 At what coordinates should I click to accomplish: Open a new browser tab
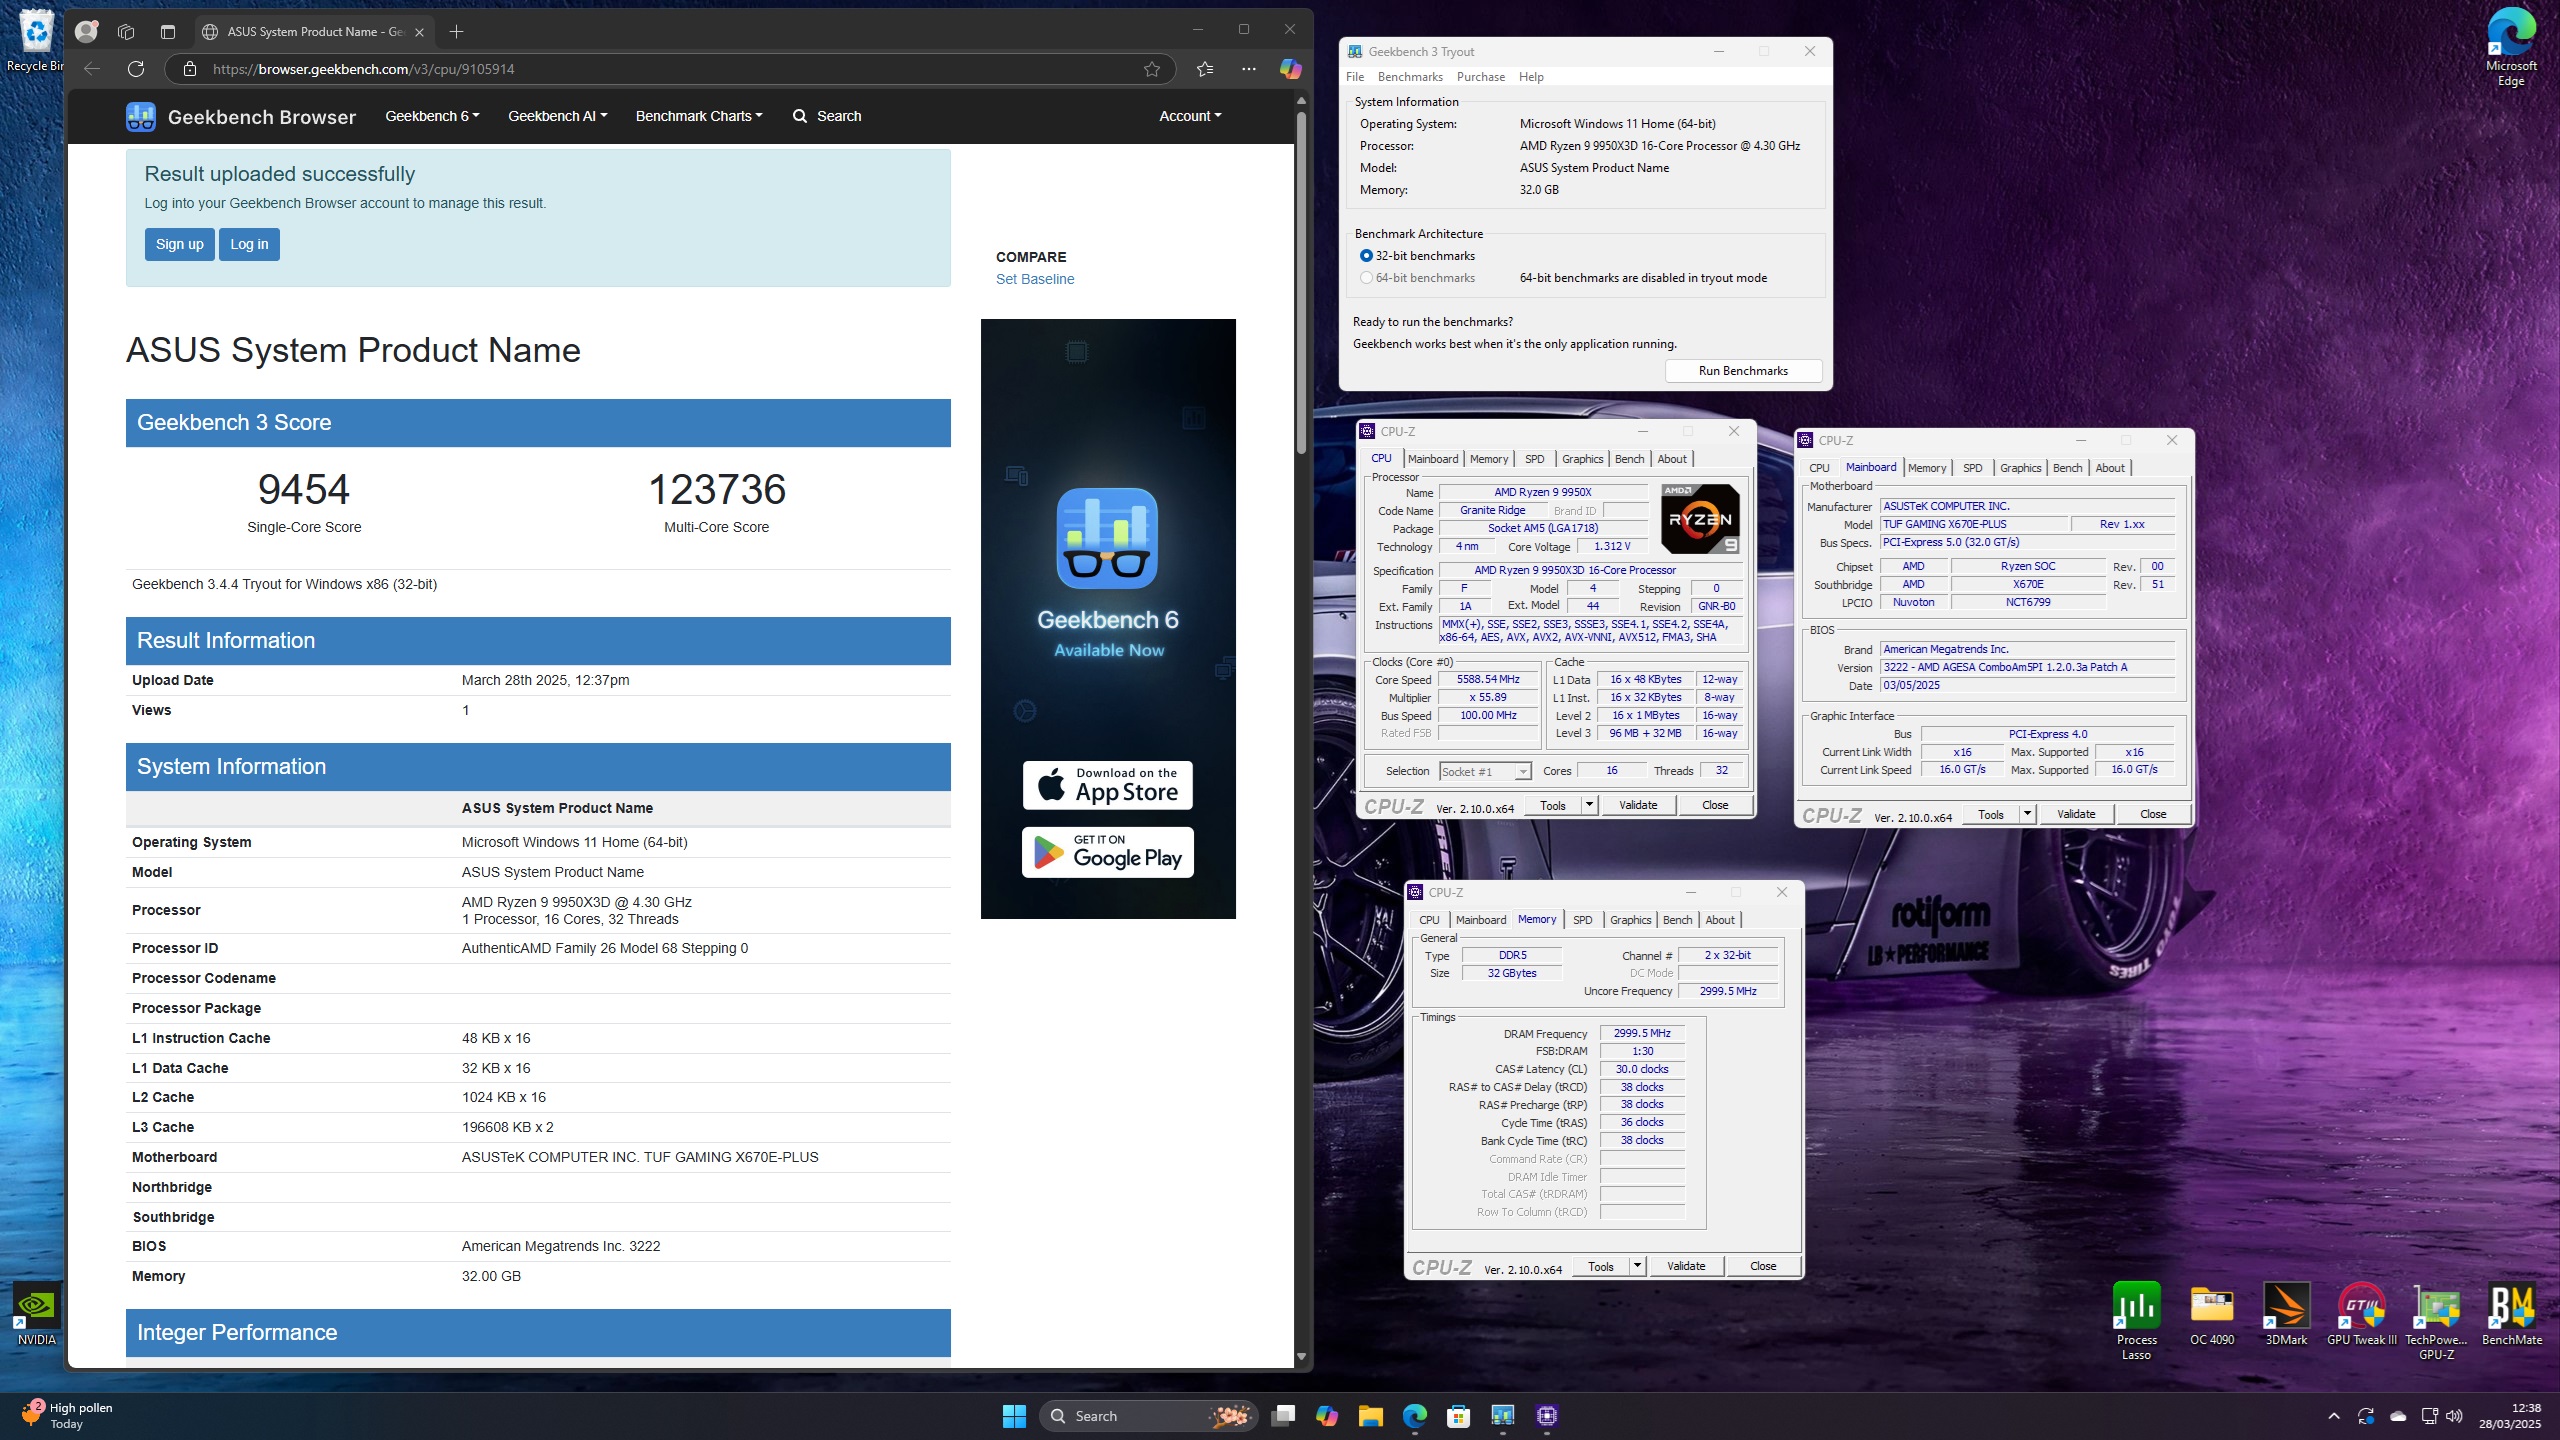pyautogui.click(x=456, y=31)
